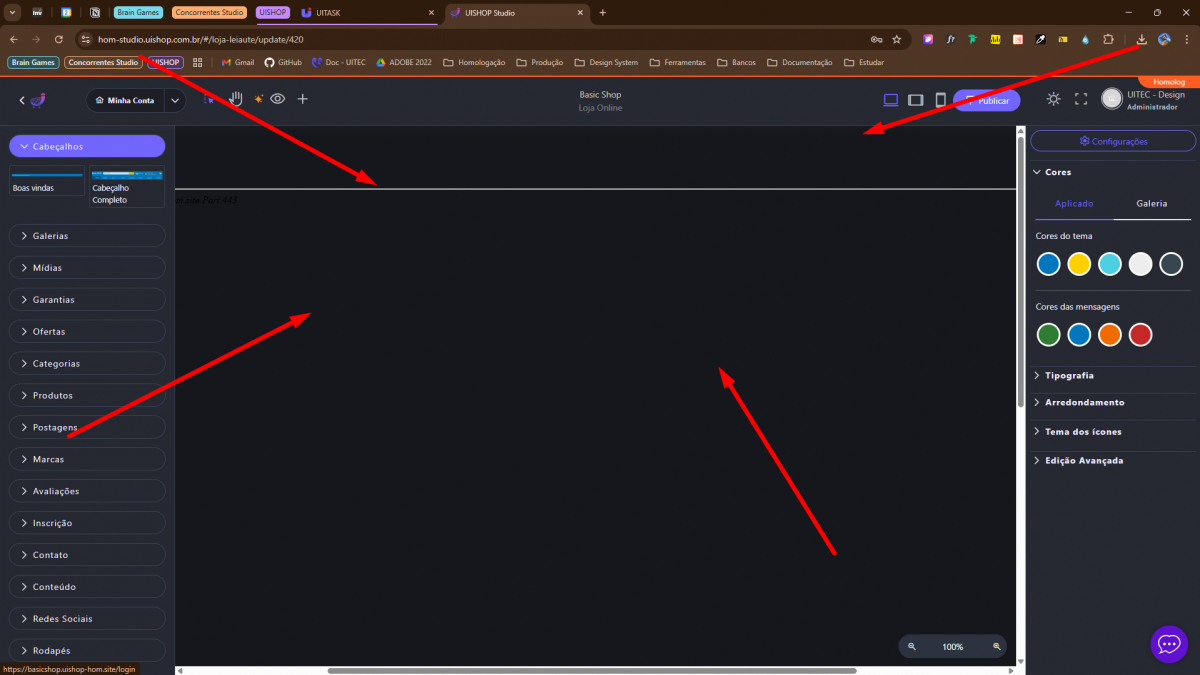This screenshot has height=675, width=1200.
Task: Expand the Galerias category
Action: pyautogui.click(x=87, y=236)
